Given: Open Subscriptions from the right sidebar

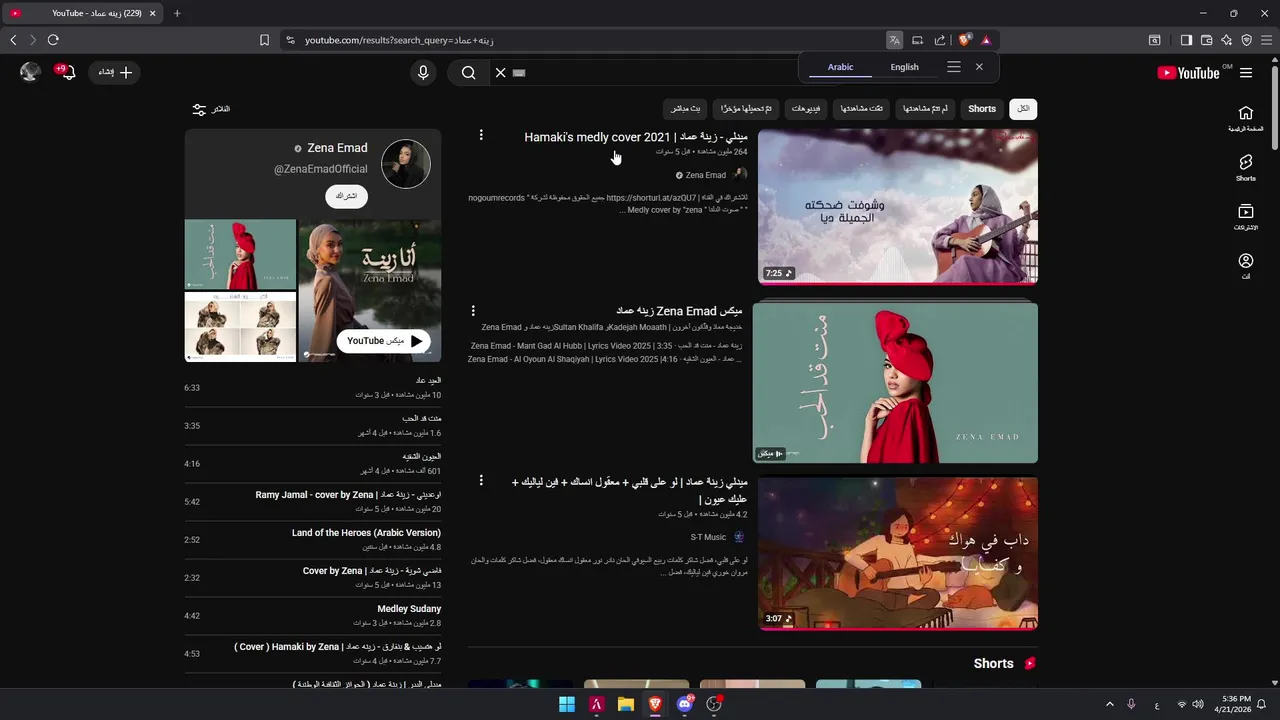Looking at the screenshot, I should click(x=1246, y=217).
